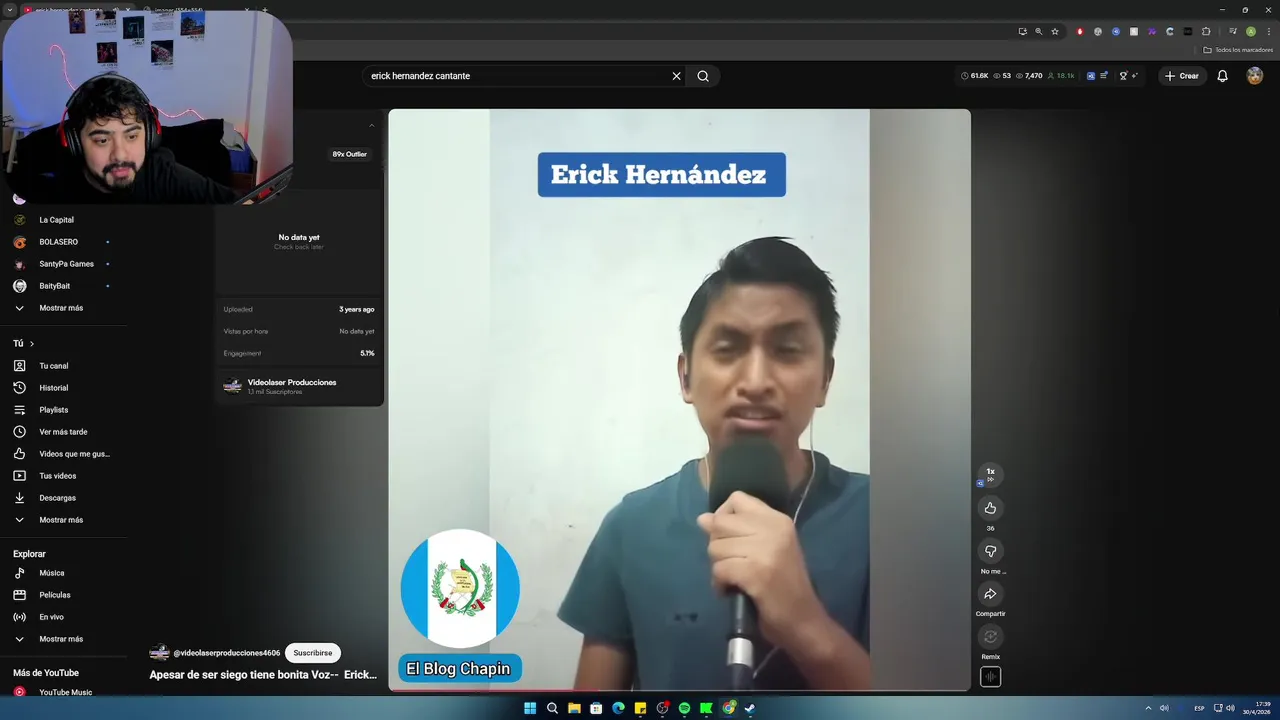Screen dimensions: 1280x720
Task: Open Ver más tarde
Action: pyautogui.click(x=64, y=432)
